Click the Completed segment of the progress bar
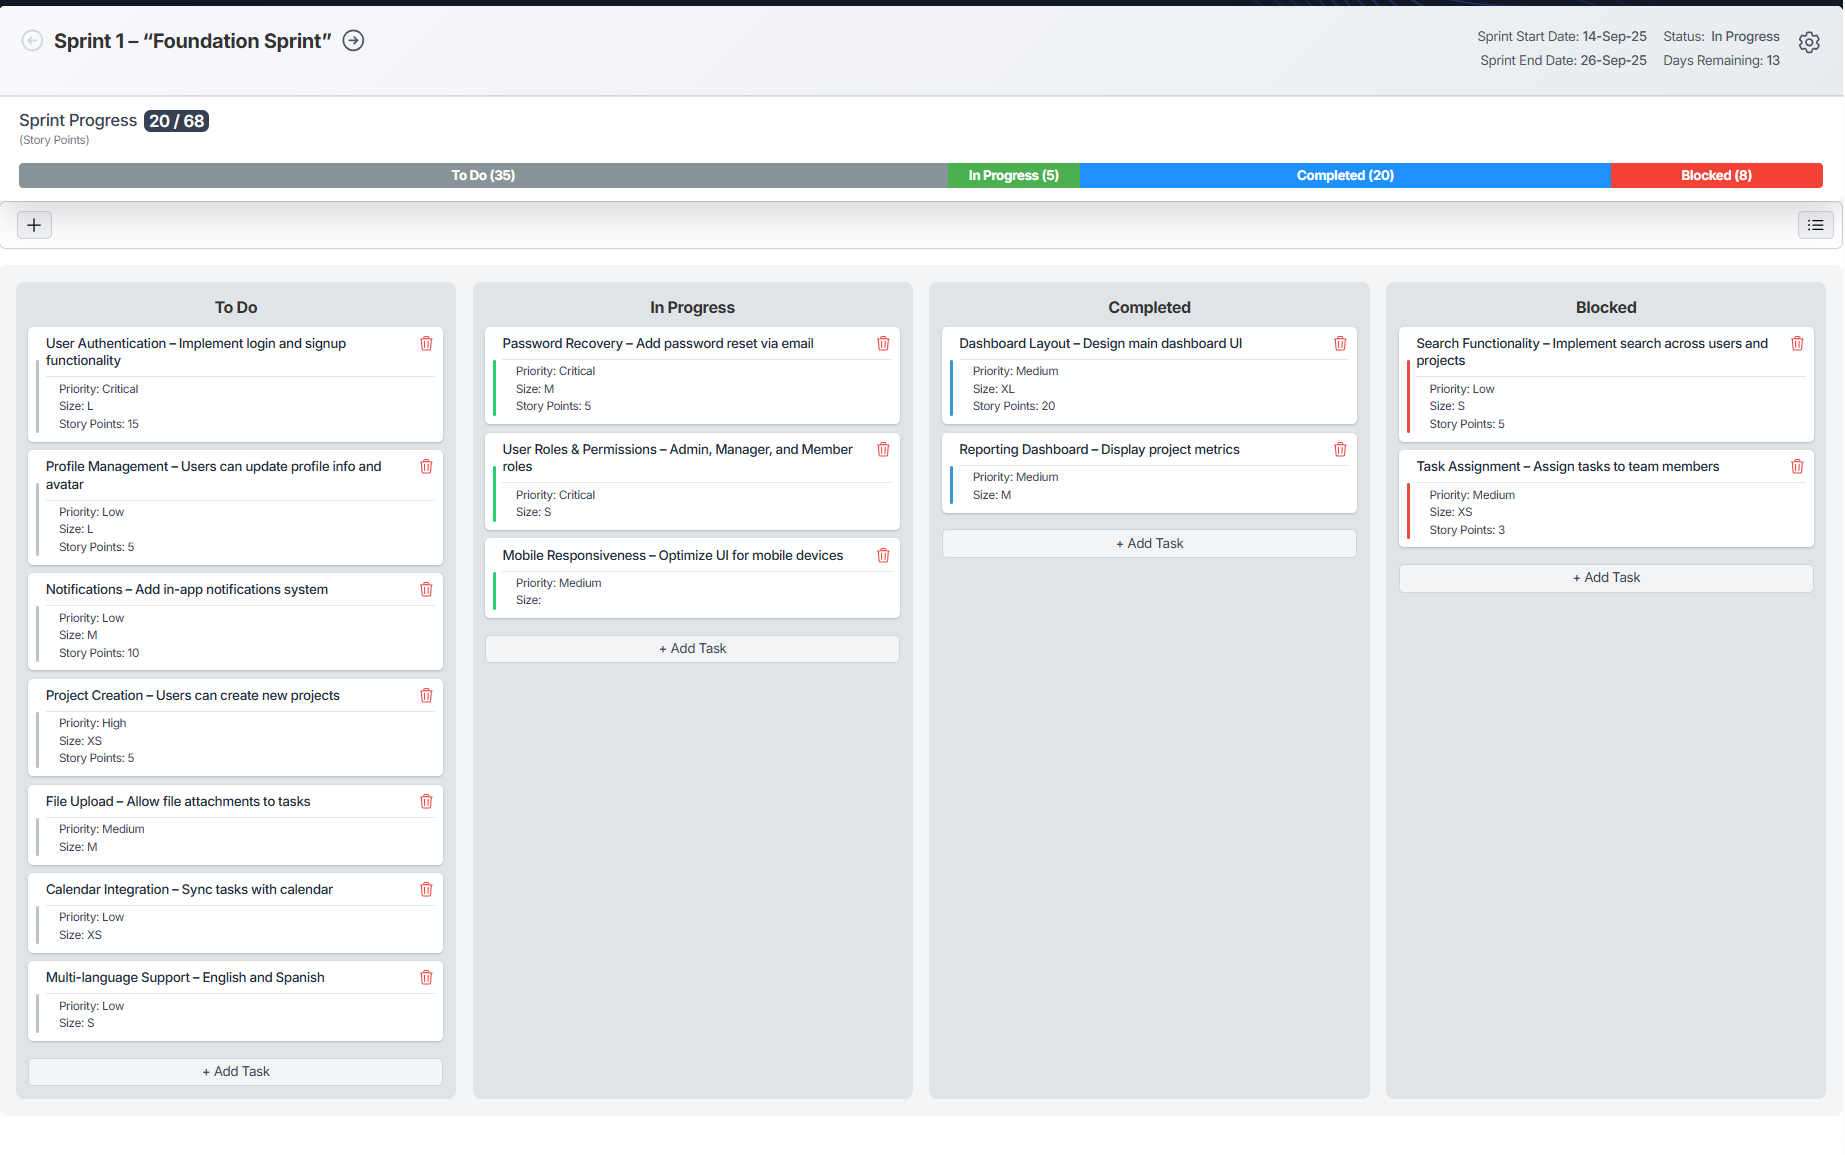1845x1155 pixels. click(x=1345, y=175)
